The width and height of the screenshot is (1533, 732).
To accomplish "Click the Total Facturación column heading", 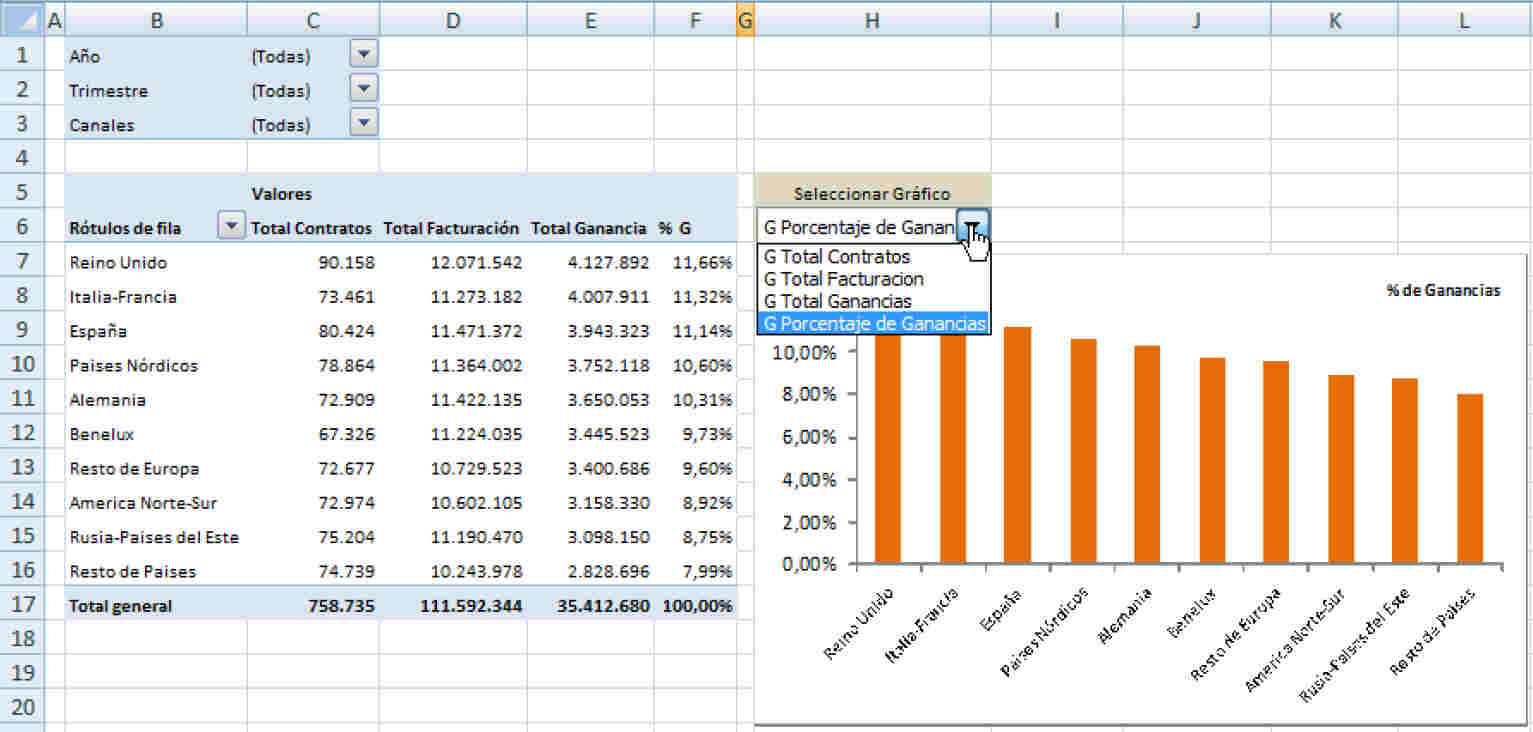I will [451, 229].
